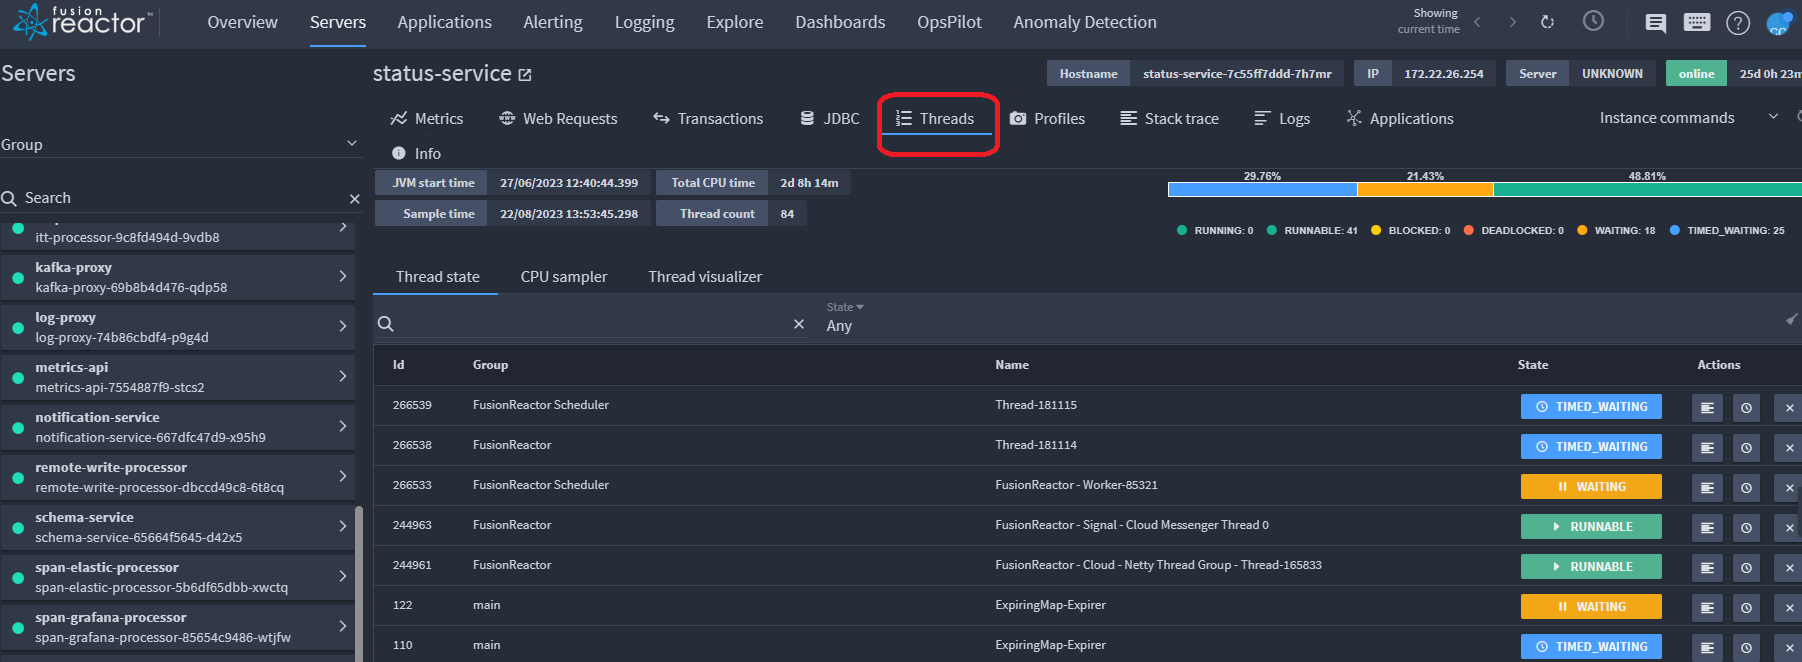Open clock action for Cloud Messenger Thread 0
This screenshot has width=1802, height=662.
pos(1746,527)
